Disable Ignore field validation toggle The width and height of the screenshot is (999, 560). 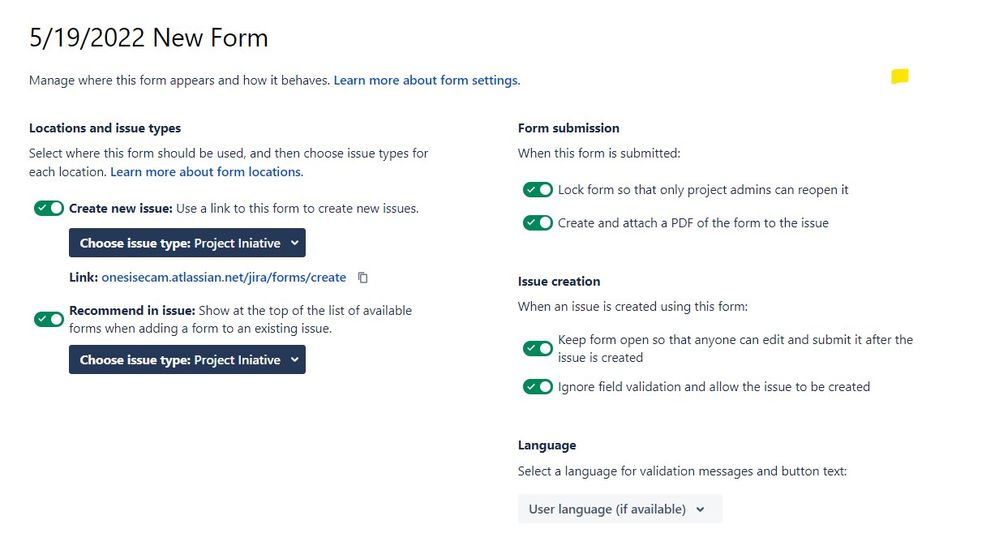click(x=538, y=386)
